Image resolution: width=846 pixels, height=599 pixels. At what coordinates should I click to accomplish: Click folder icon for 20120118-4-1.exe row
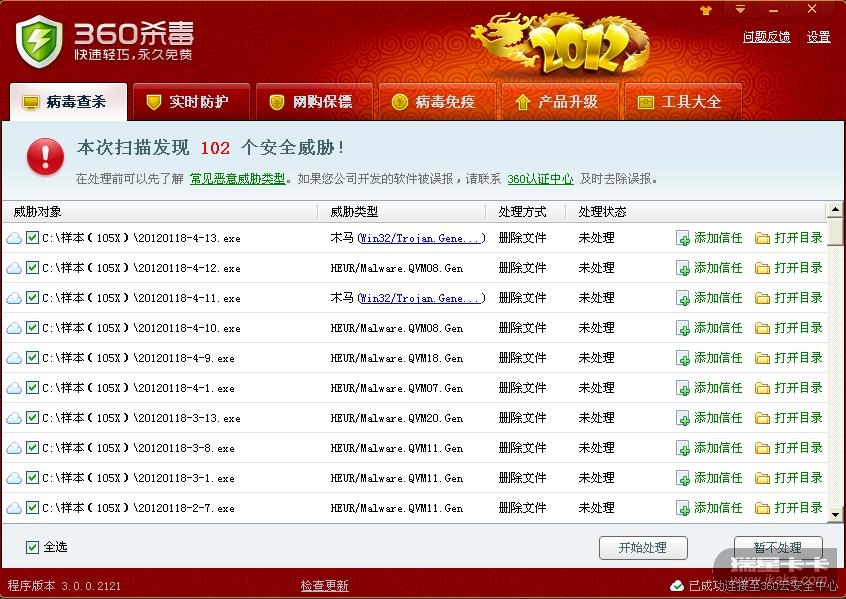click(762, 388)
